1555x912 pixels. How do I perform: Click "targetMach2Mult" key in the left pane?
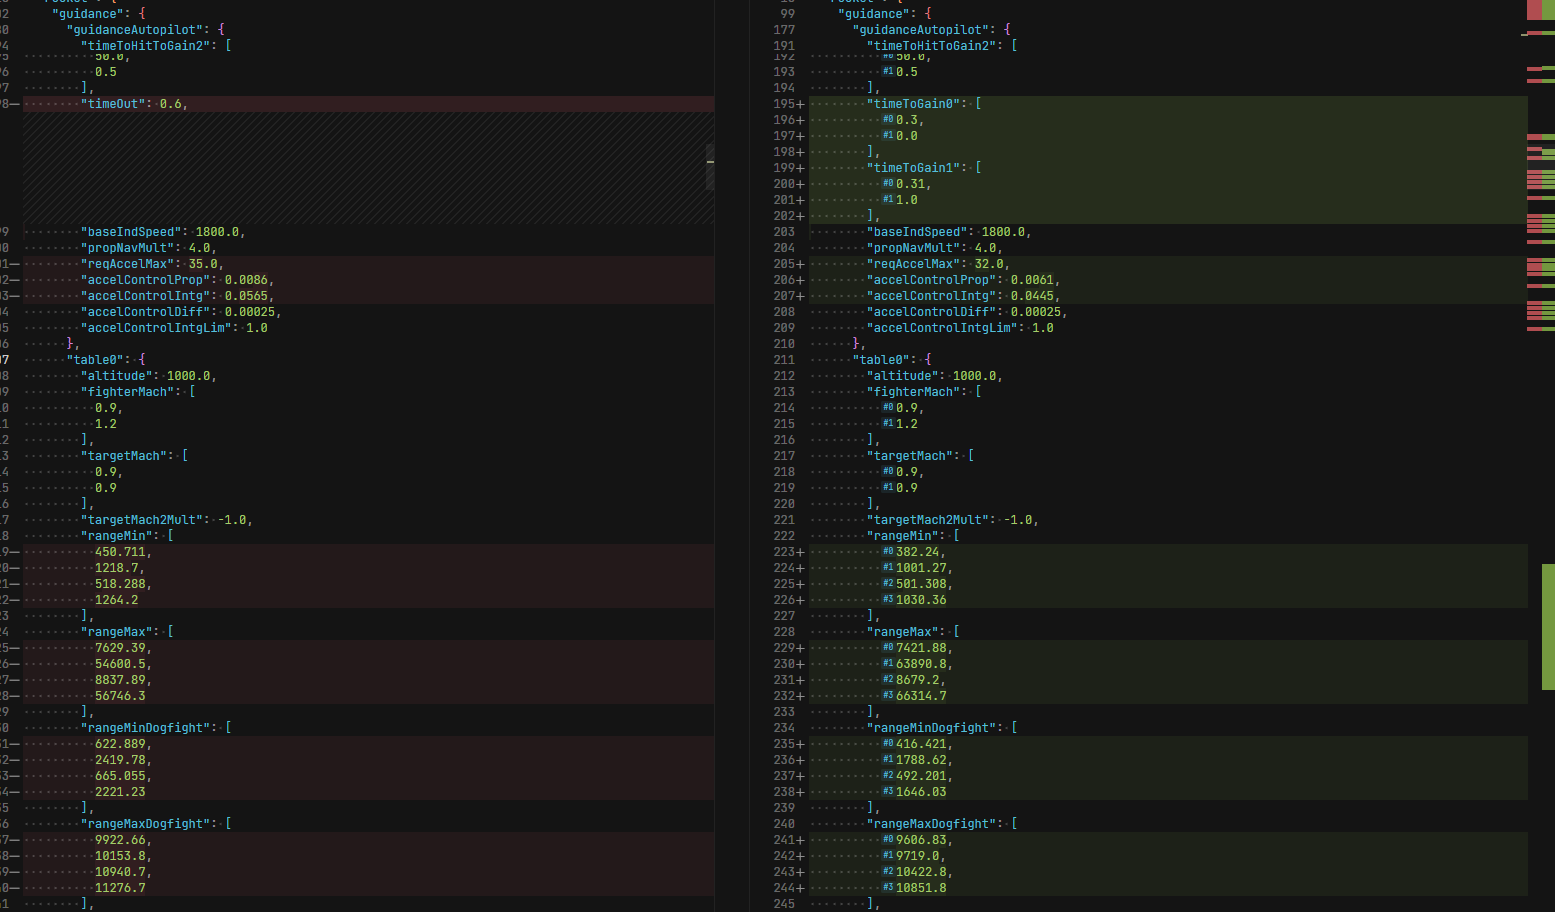tap(143, 520)
